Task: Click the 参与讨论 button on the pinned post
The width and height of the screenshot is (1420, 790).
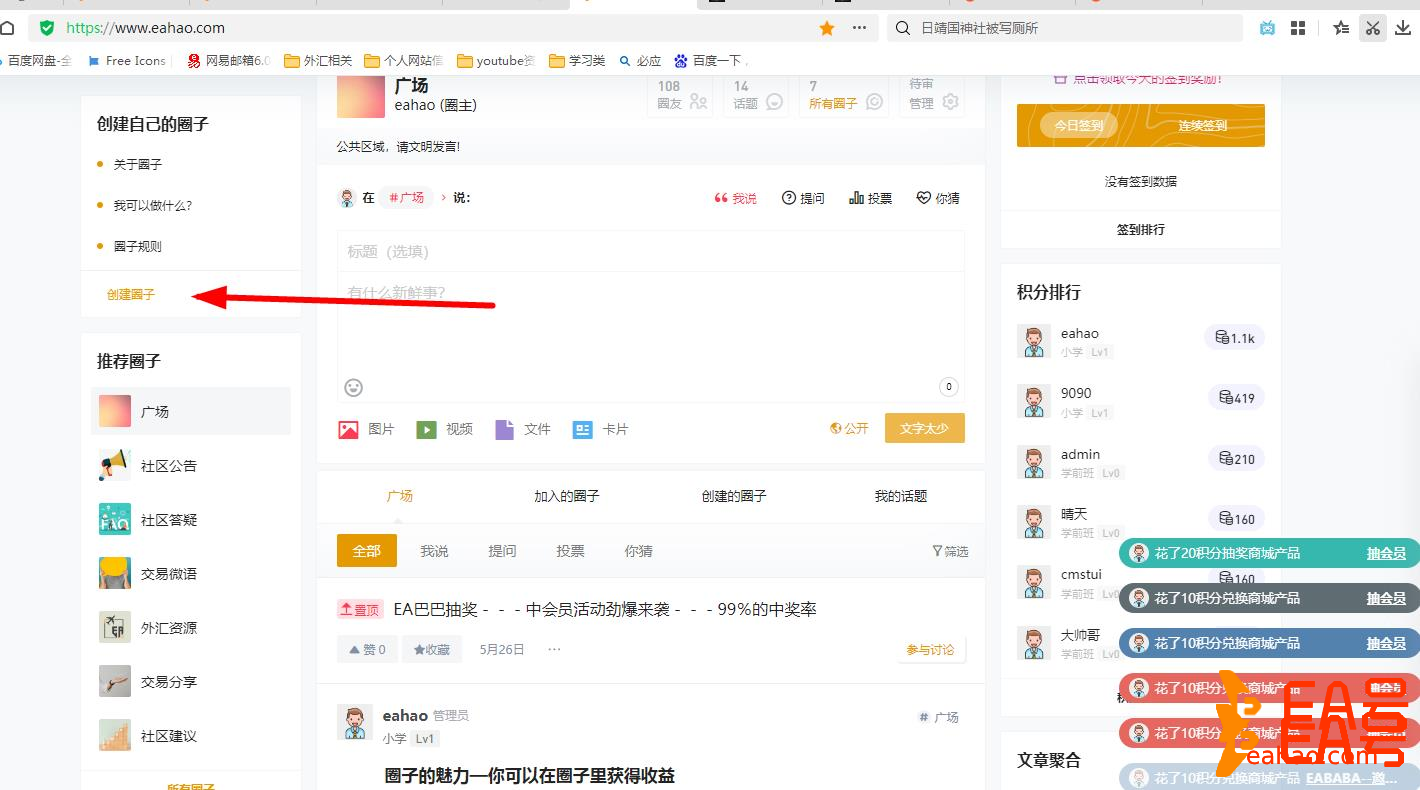Action: pos(930,649)
